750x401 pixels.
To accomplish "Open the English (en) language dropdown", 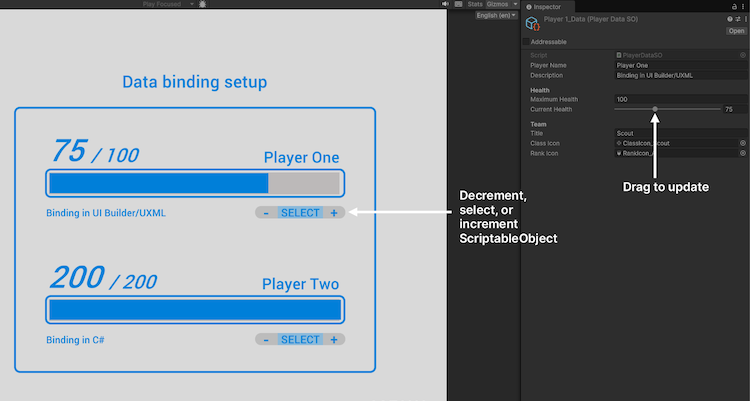I will click(x=496, y=15).
